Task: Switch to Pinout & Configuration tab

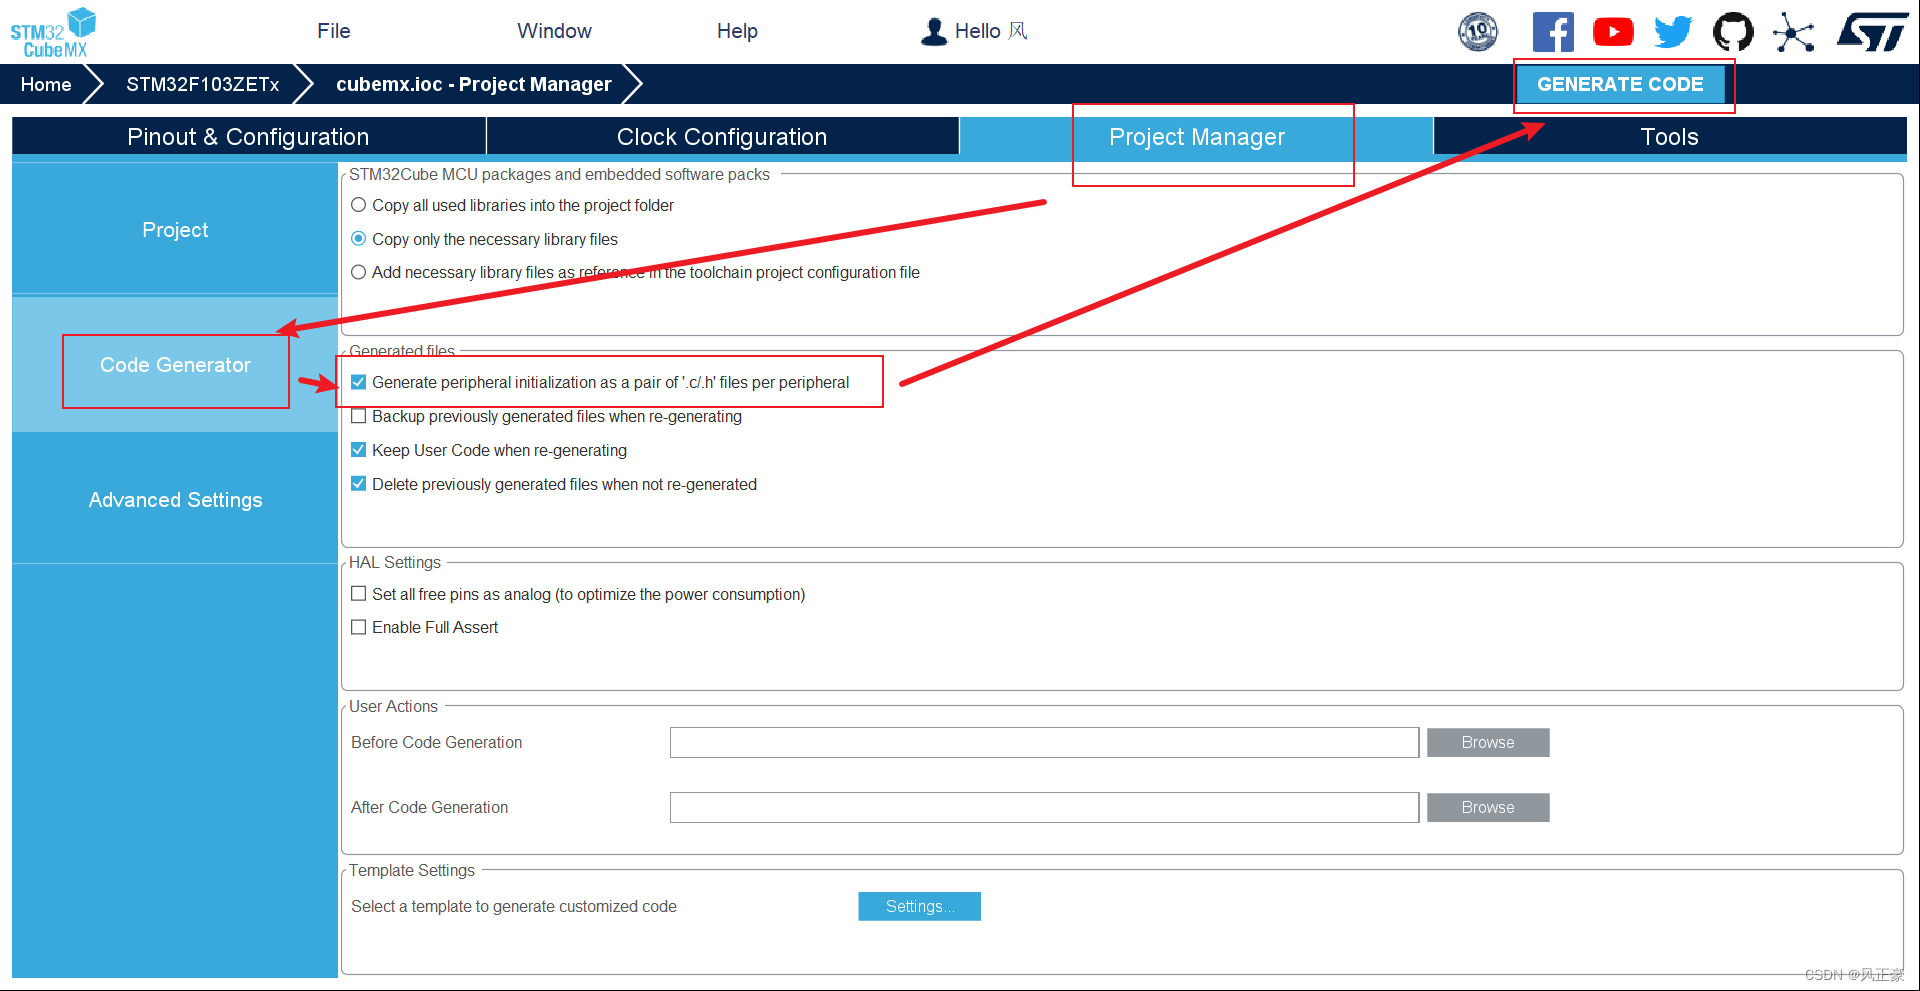Action: point(248,137)
